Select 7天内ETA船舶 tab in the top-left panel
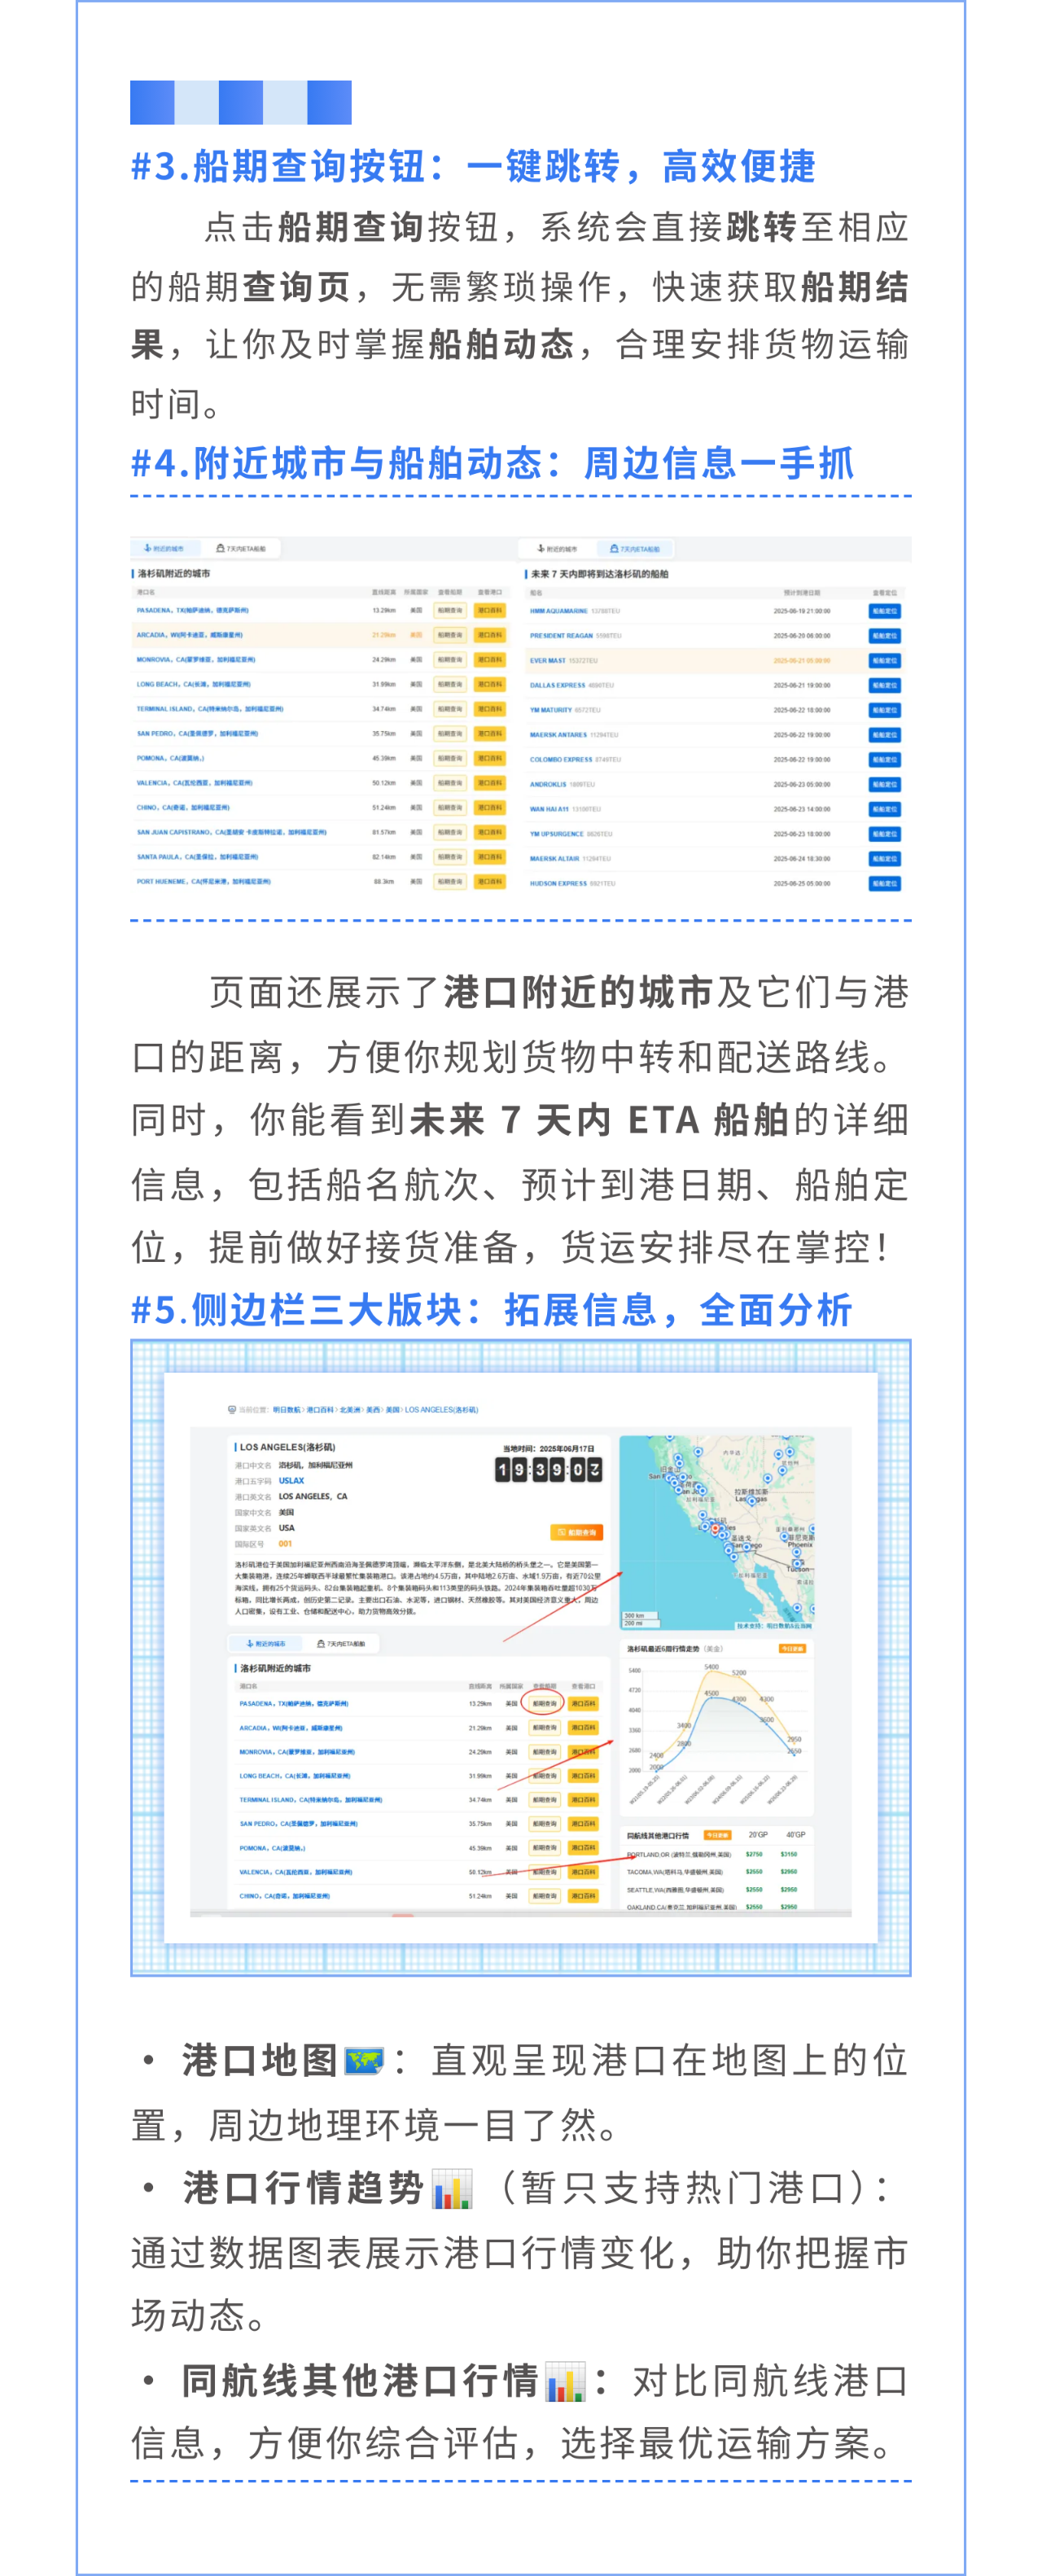 [x=242, y=548]
